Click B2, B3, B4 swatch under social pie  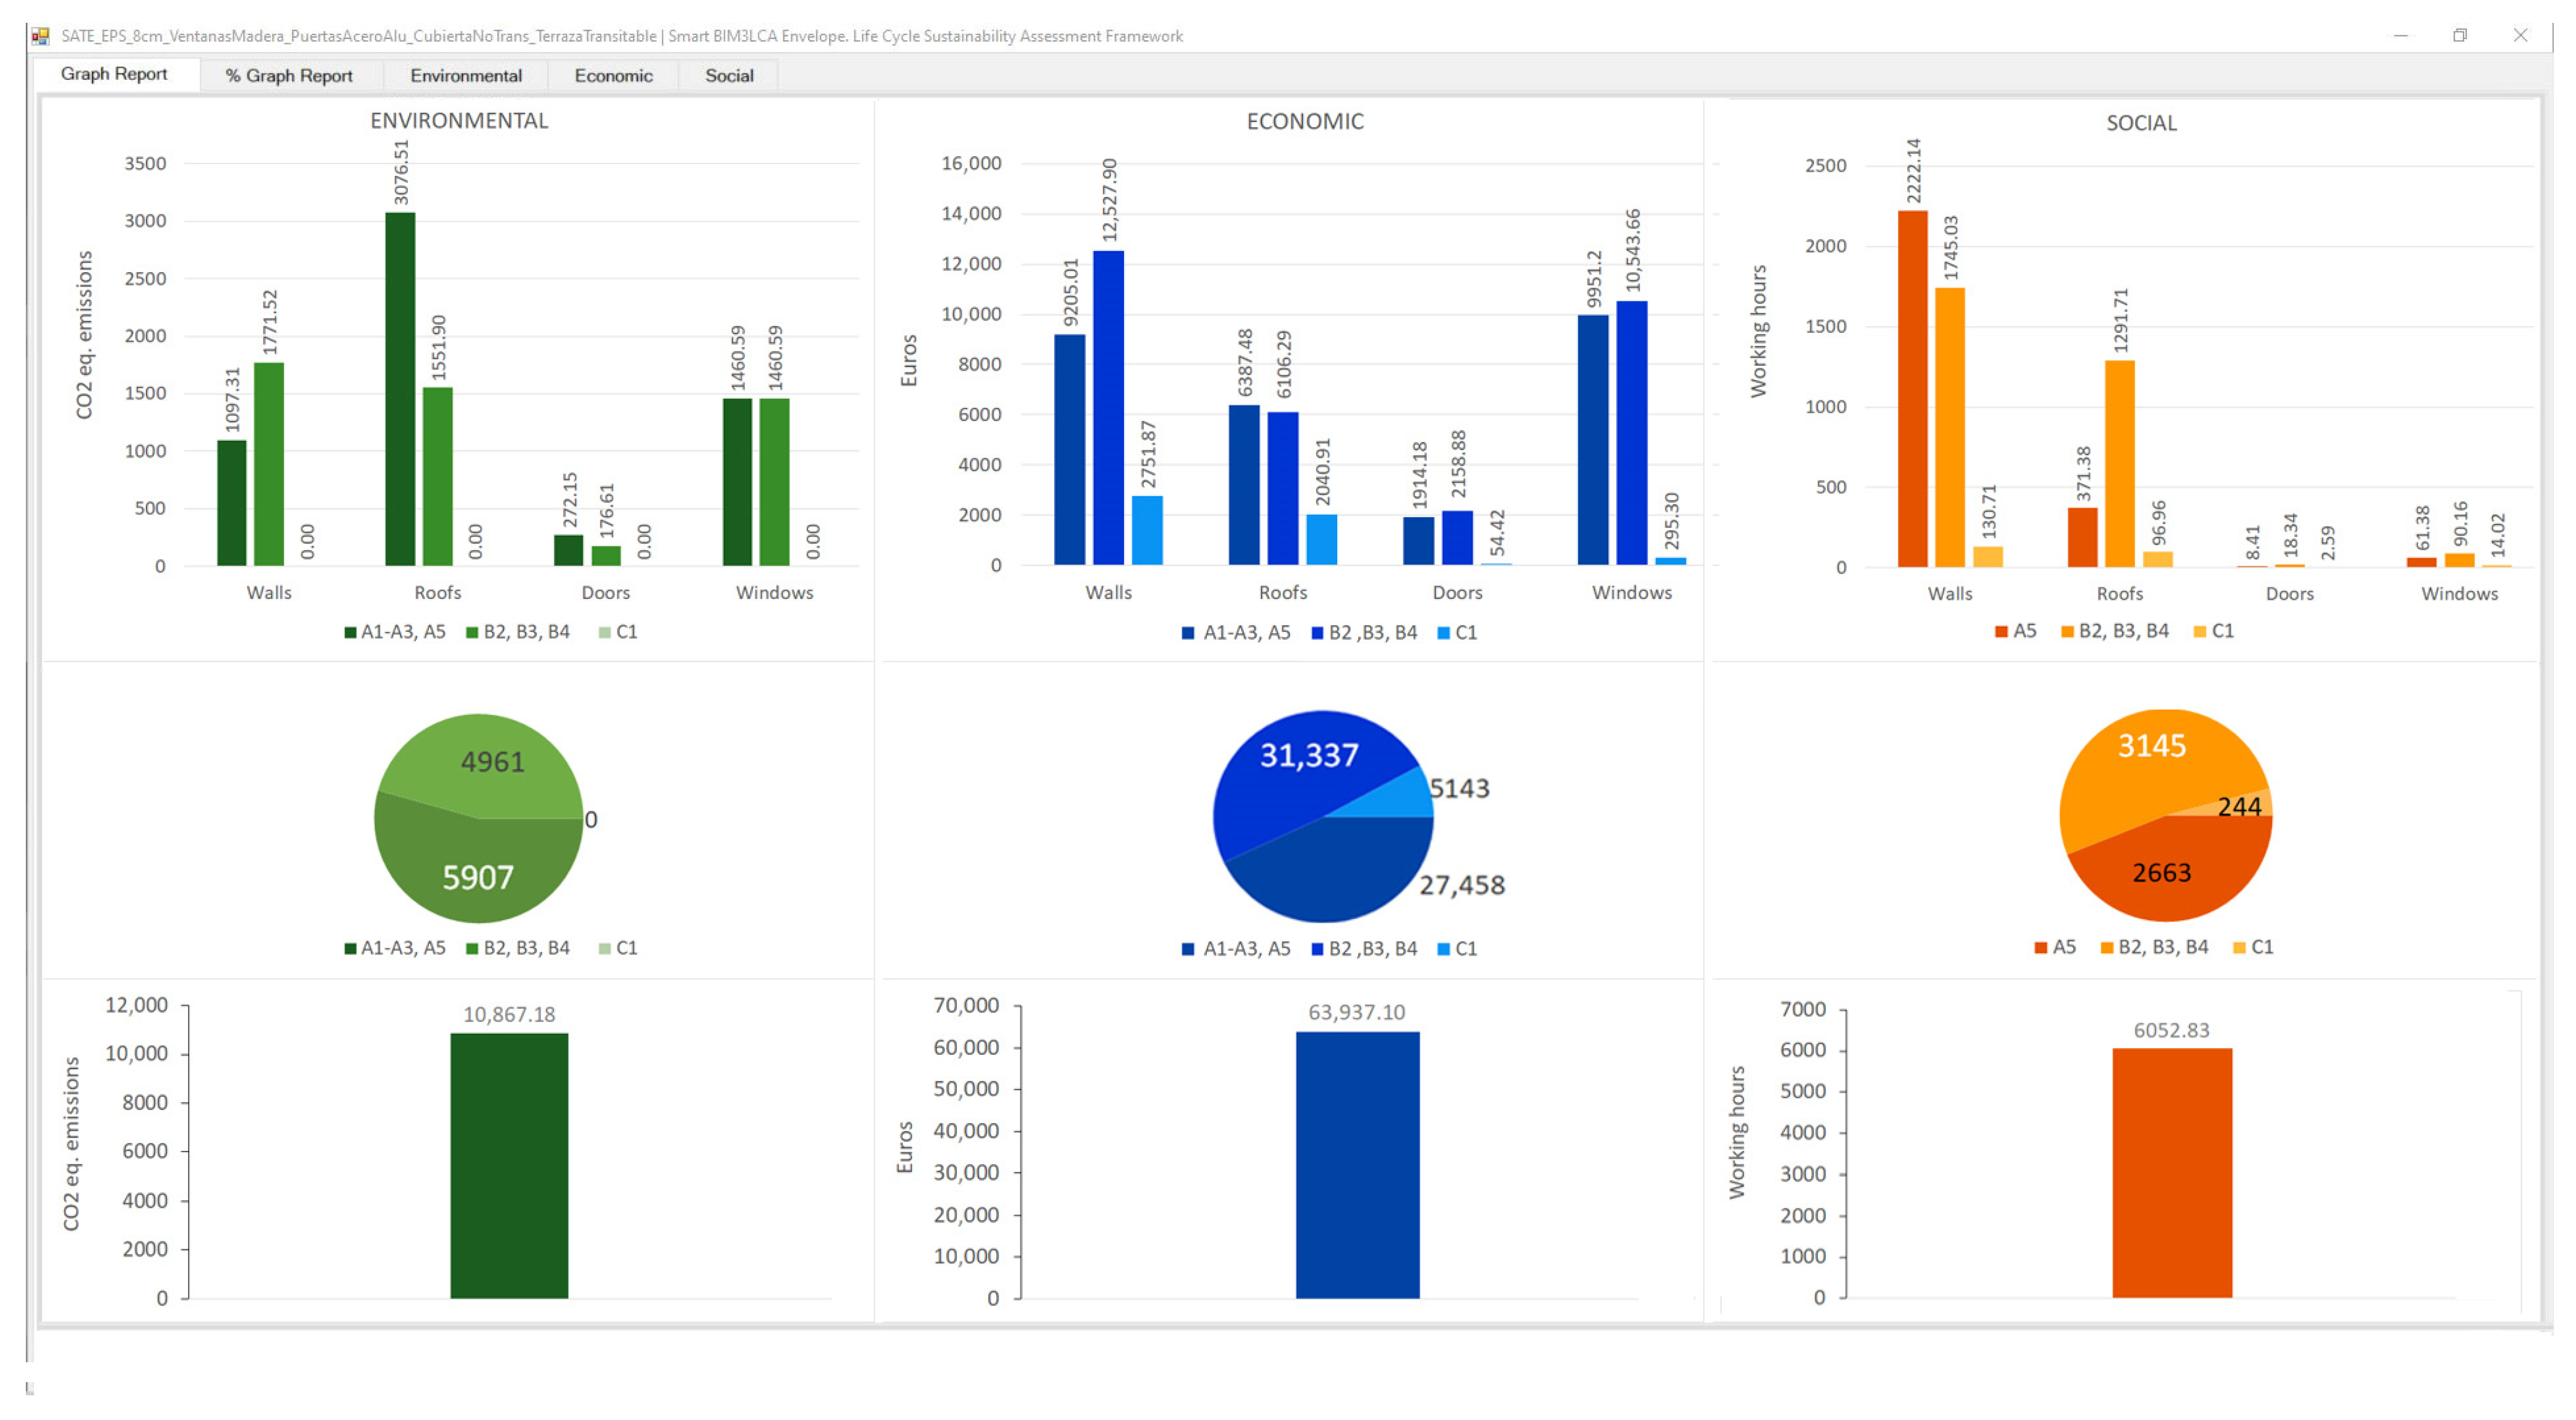point(2107,947)
